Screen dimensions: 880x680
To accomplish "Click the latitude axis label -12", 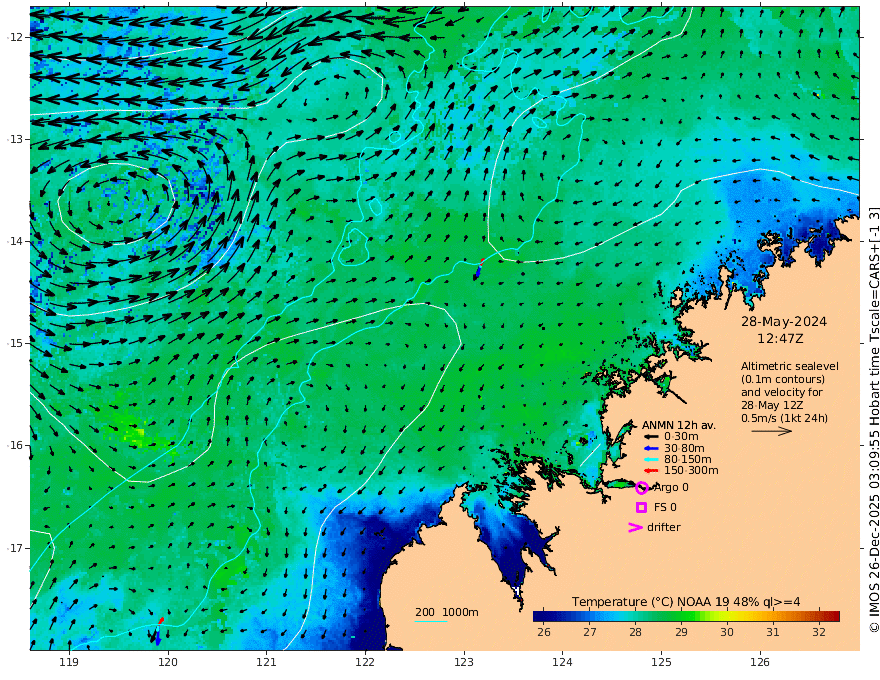I will 15,37.
